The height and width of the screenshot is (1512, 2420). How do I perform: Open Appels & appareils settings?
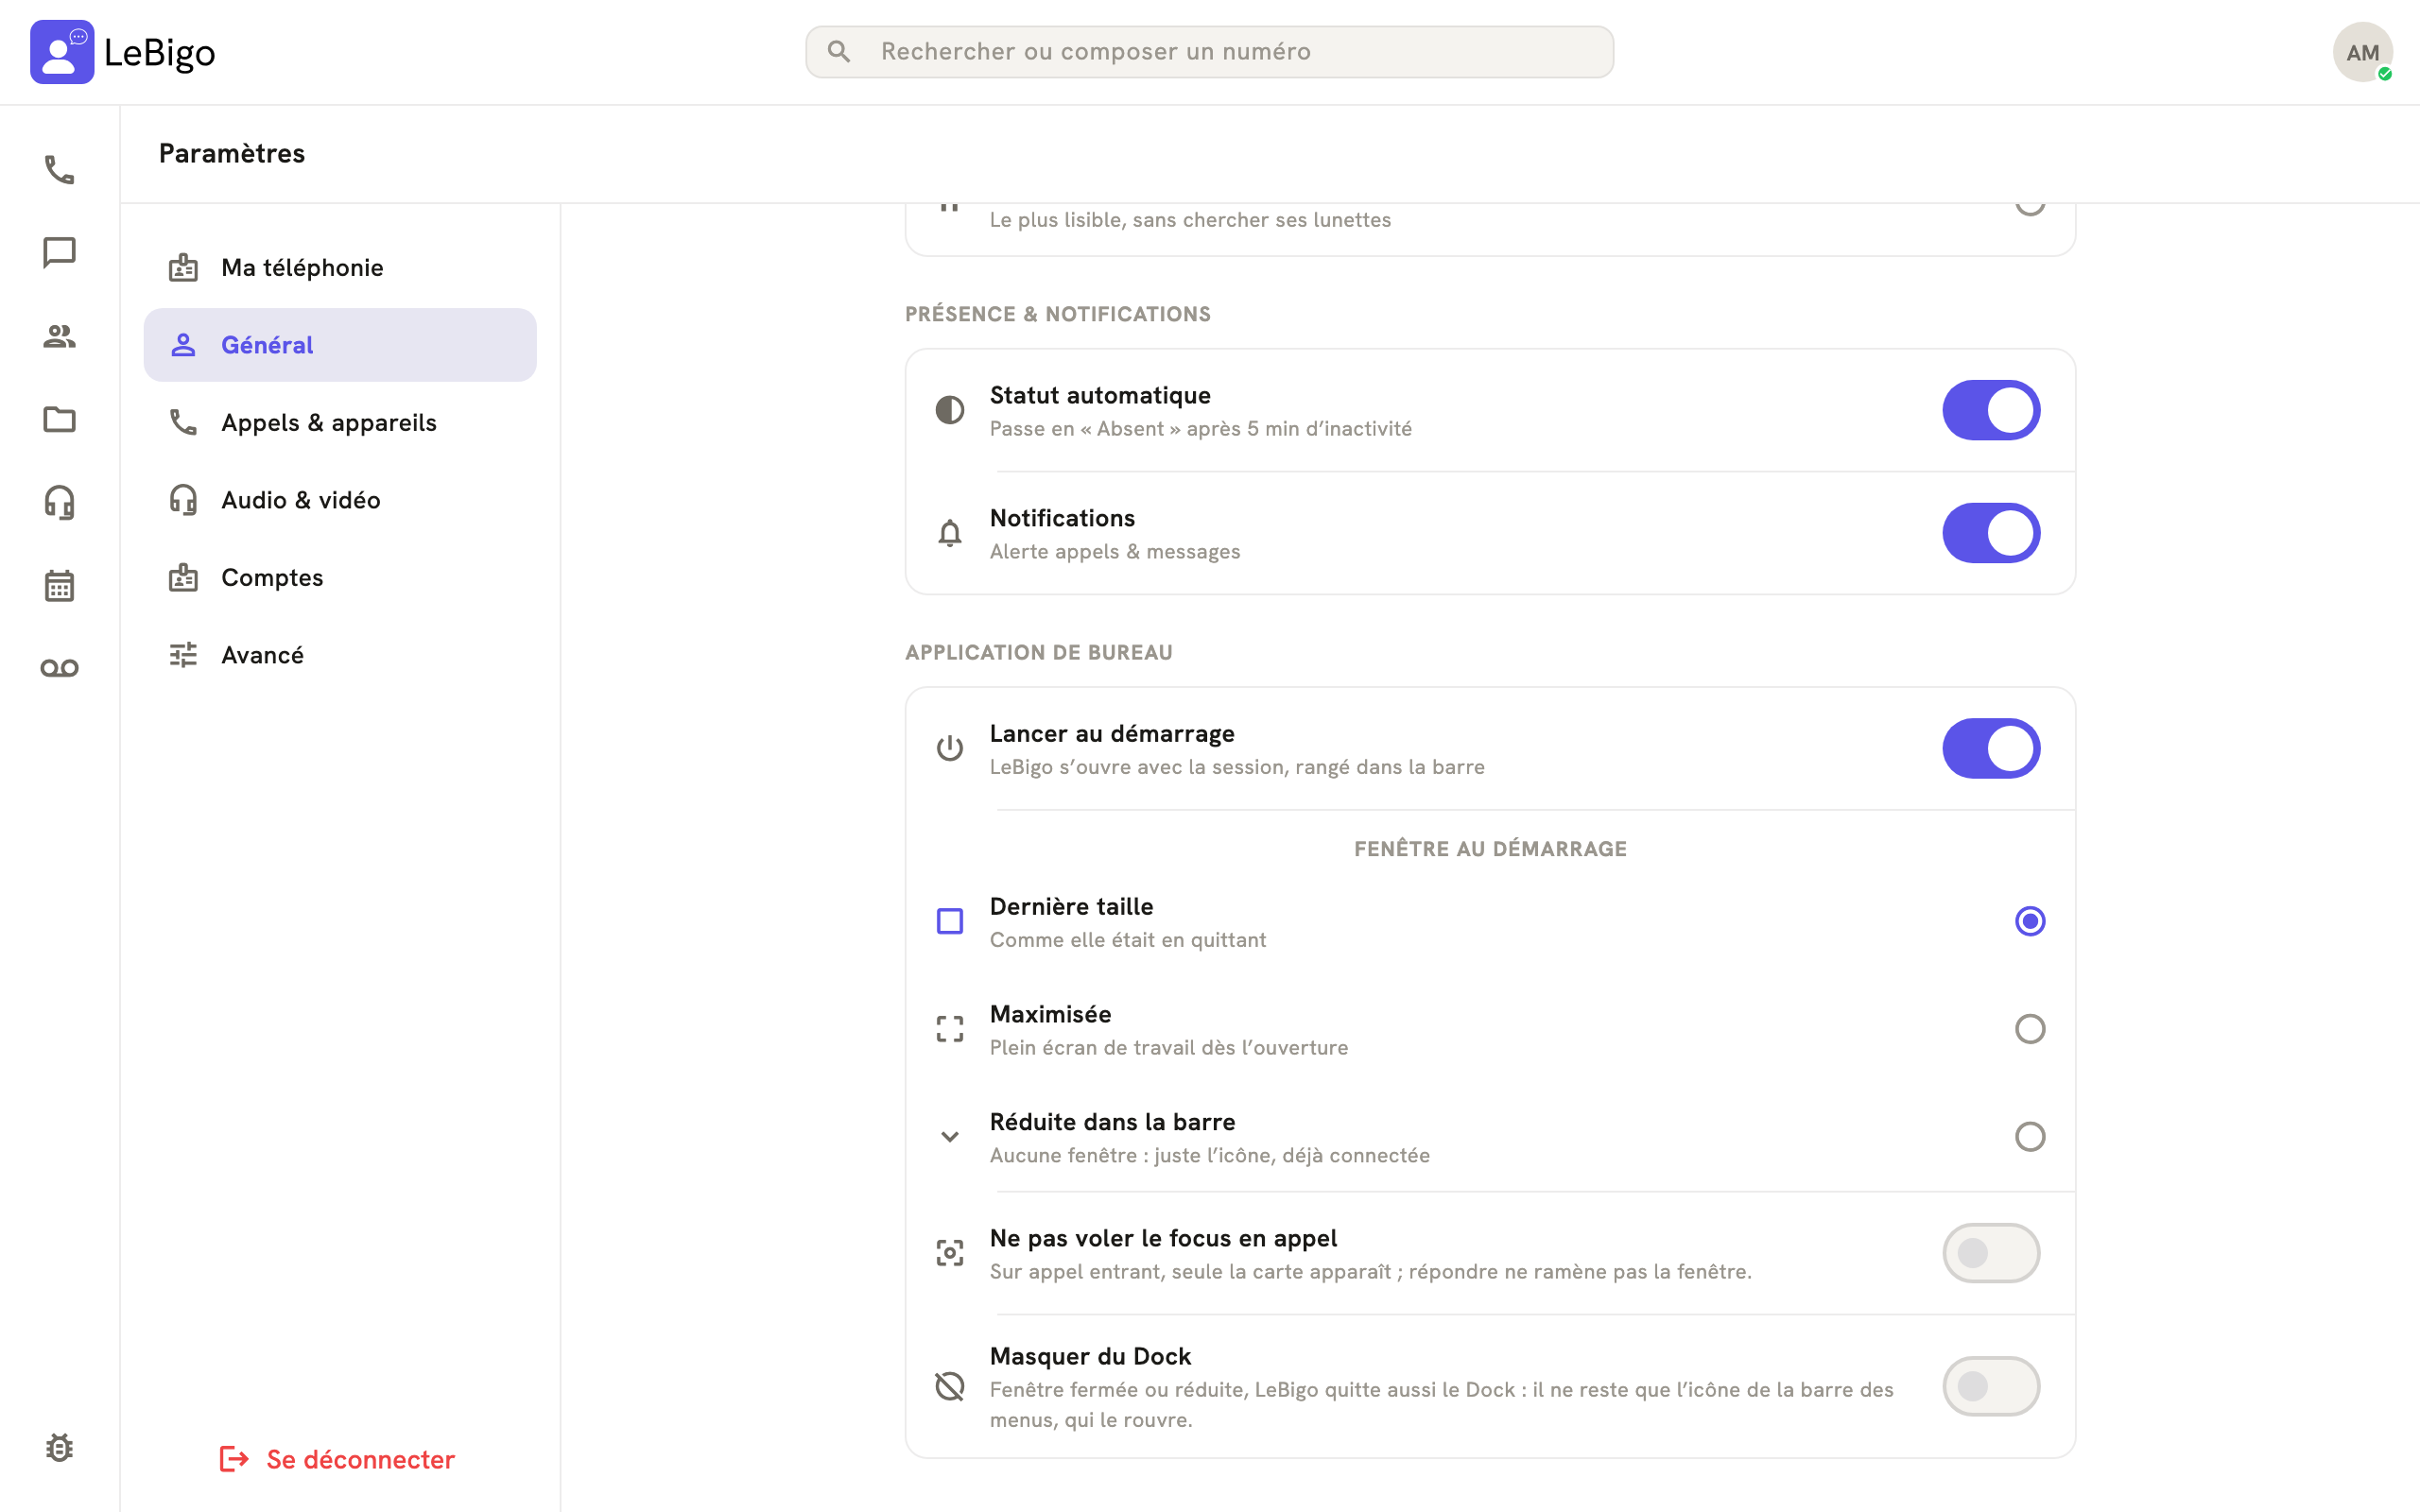tap(340, 422)
